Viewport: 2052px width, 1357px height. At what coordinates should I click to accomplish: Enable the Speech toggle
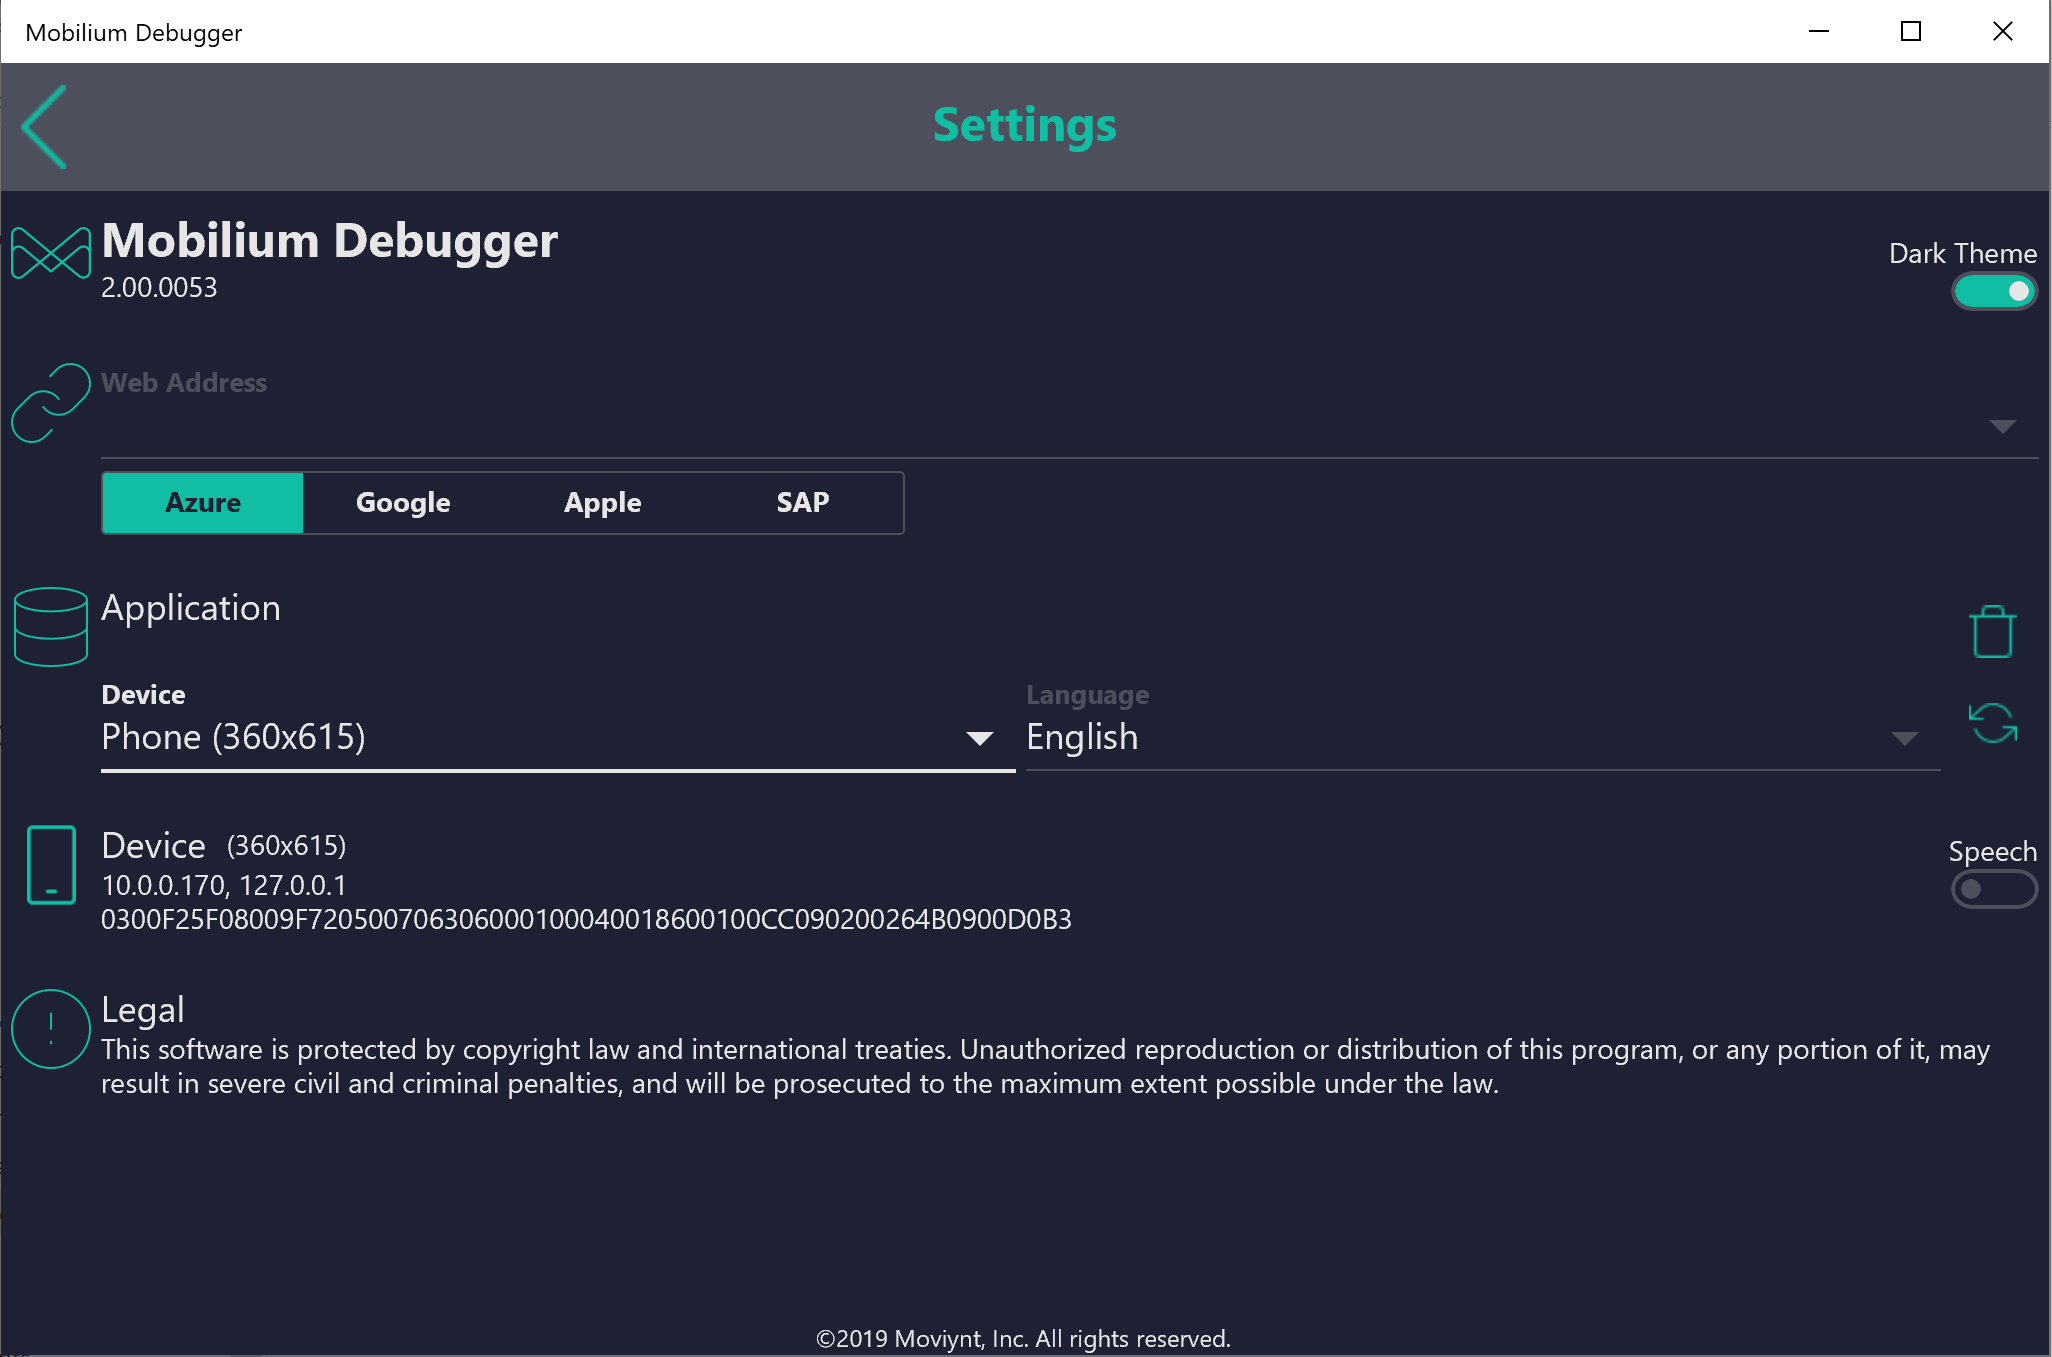(x=1994, y=889)
